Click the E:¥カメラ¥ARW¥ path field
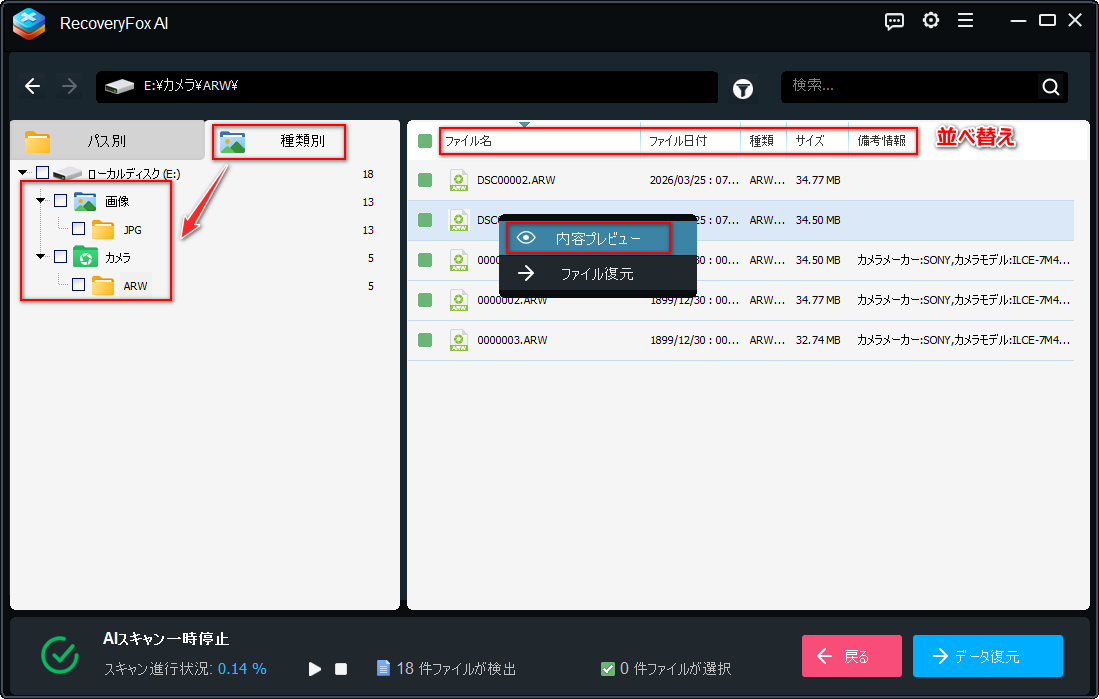The height and width of the screenshot is (699, 1099). [407, 86]
